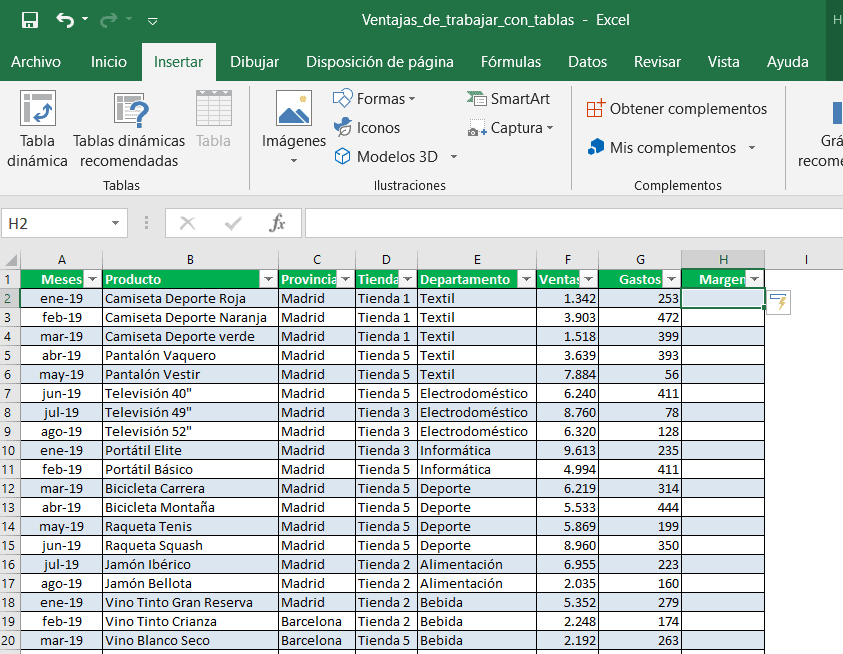Expand the Name Box dropdown
843x654 pixels.
pos(115,223)
